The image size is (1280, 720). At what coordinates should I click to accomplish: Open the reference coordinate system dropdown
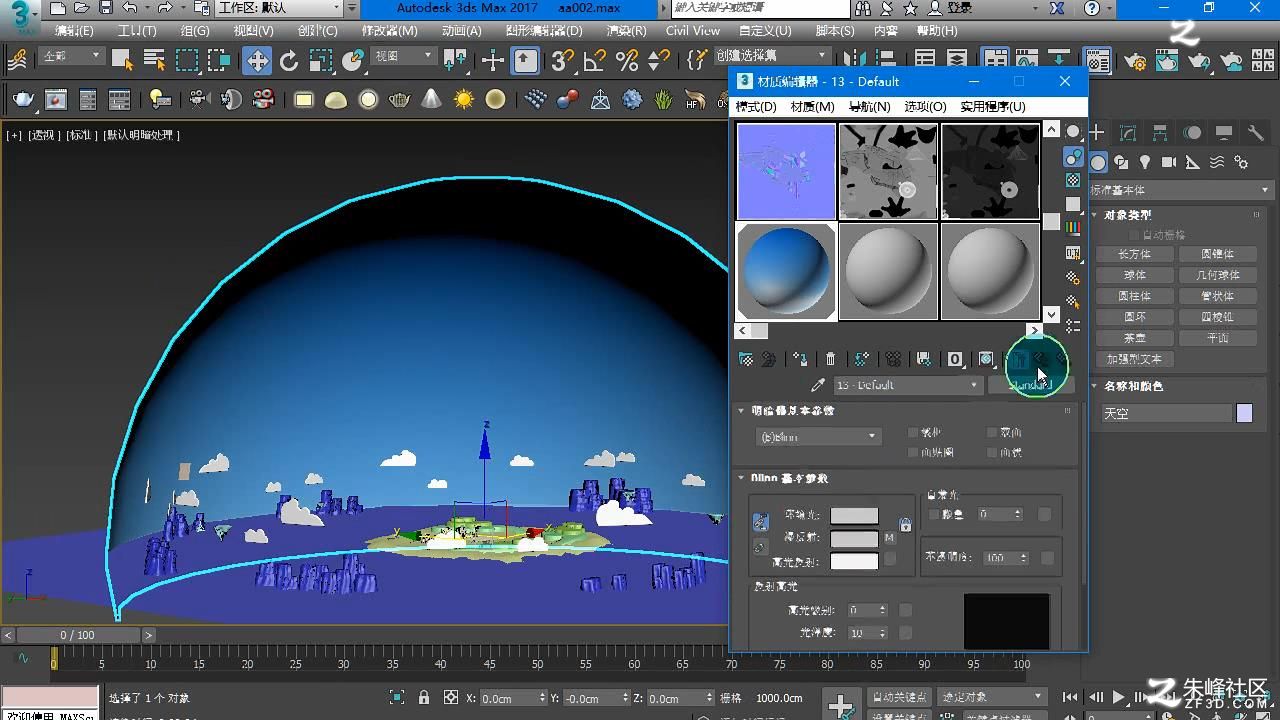coord(404,57)
